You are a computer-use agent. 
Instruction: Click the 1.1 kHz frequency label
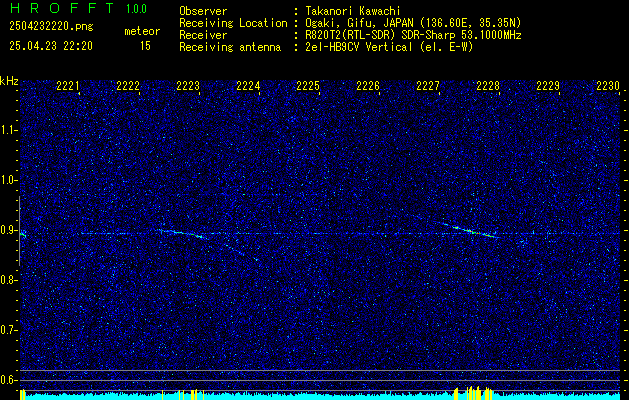pyautogui.click(x=8, y=130)
